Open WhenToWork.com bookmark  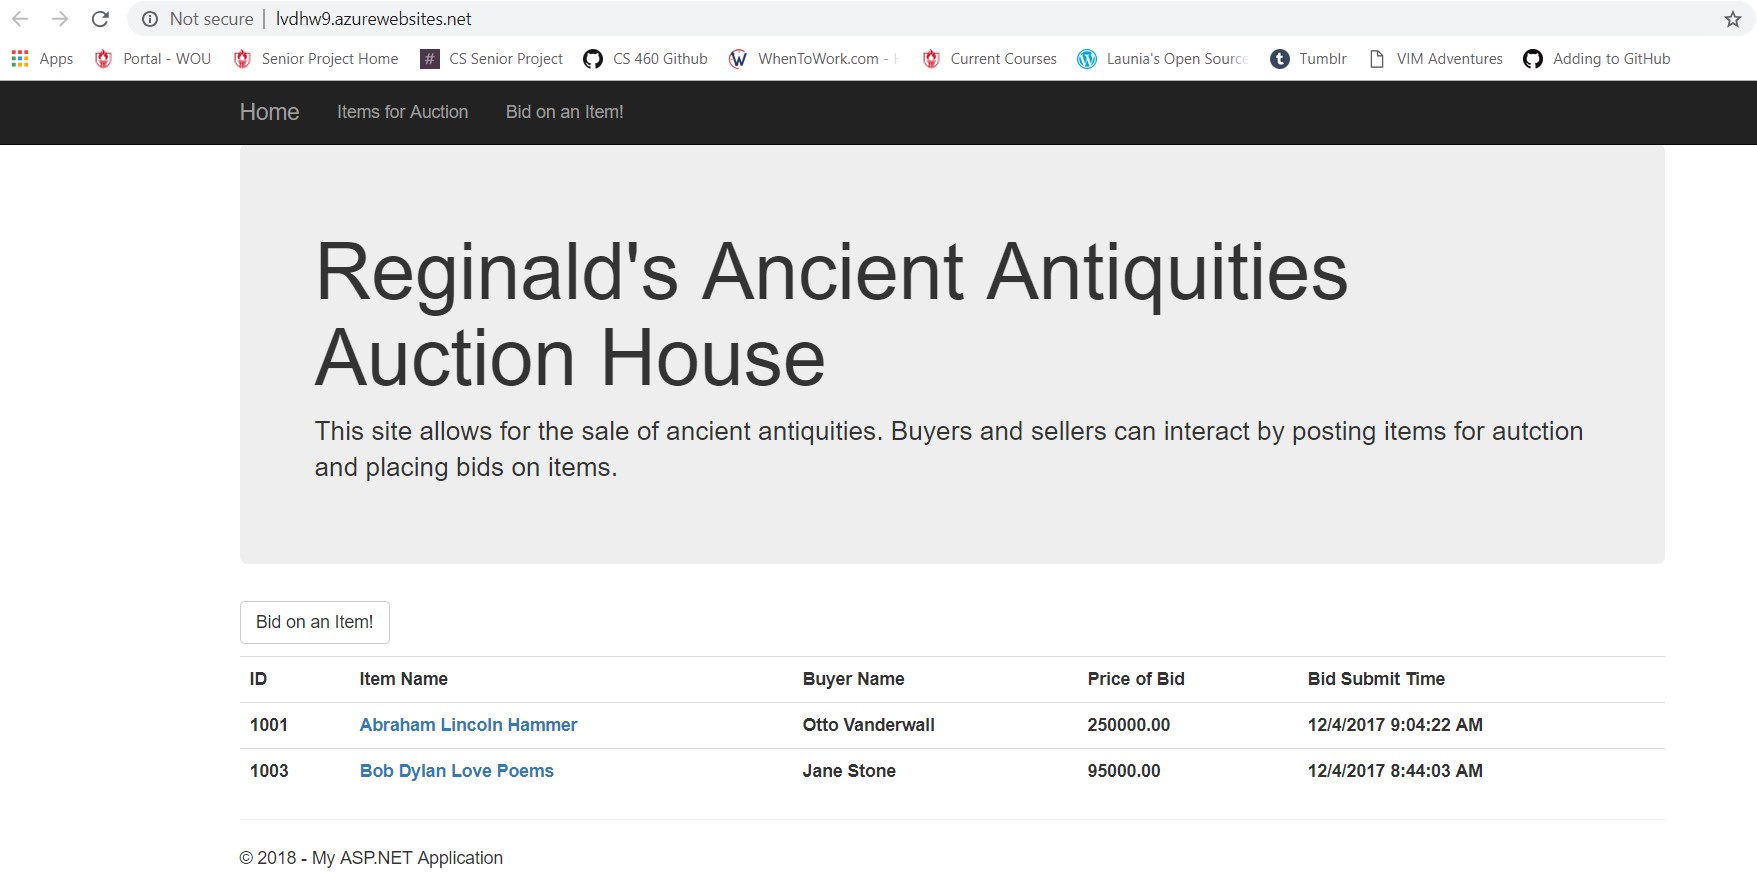point(814,59)
